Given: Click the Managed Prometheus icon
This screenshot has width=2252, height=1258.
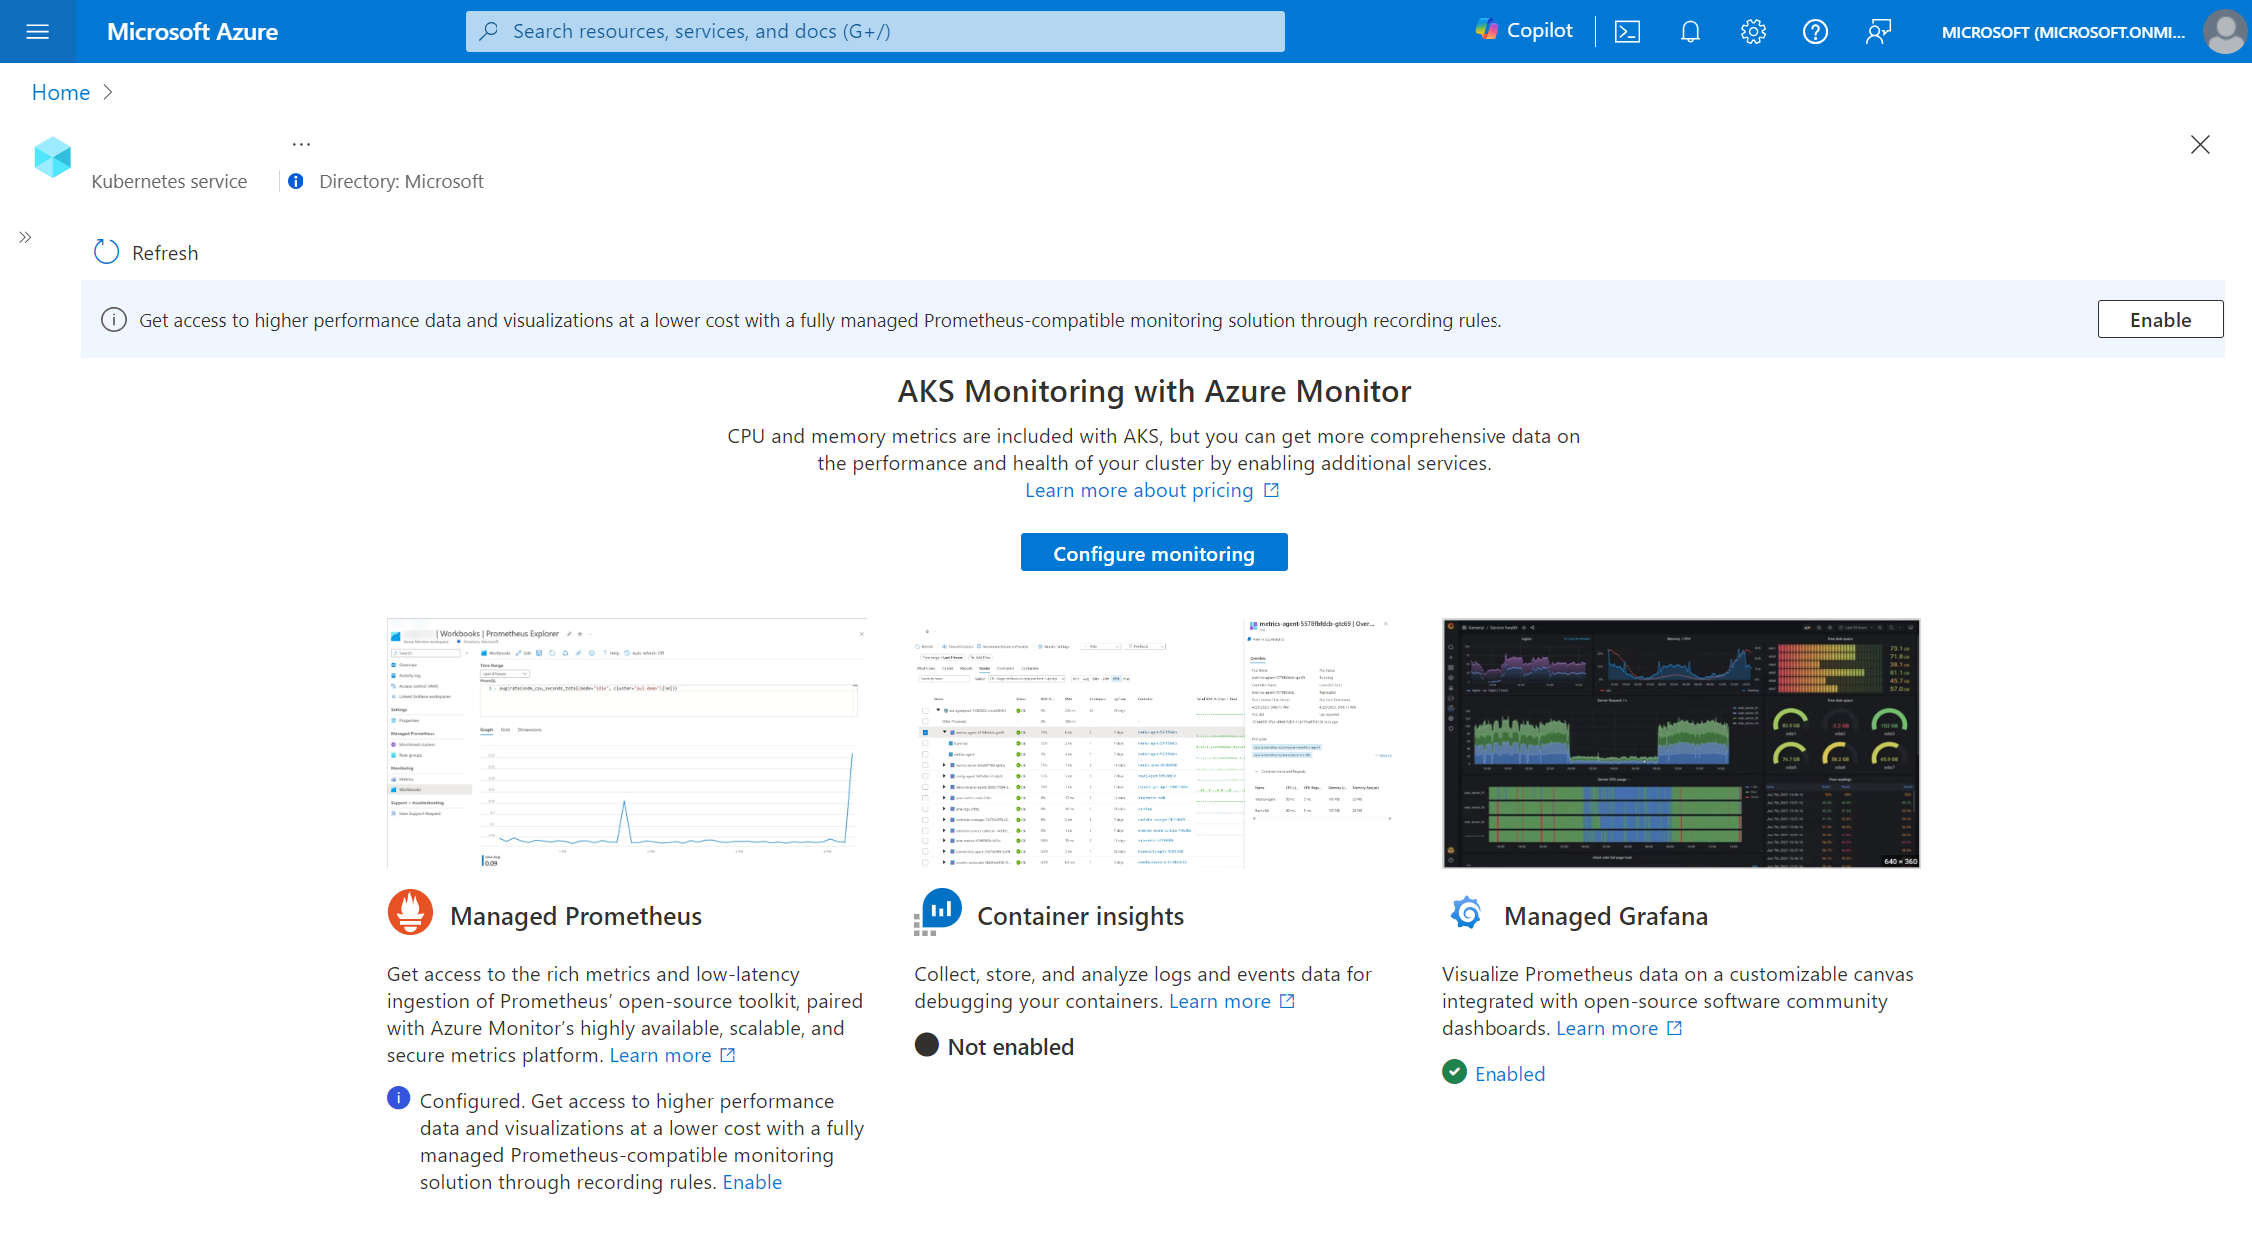Looking at the screenshot, I should pos(410,914).
